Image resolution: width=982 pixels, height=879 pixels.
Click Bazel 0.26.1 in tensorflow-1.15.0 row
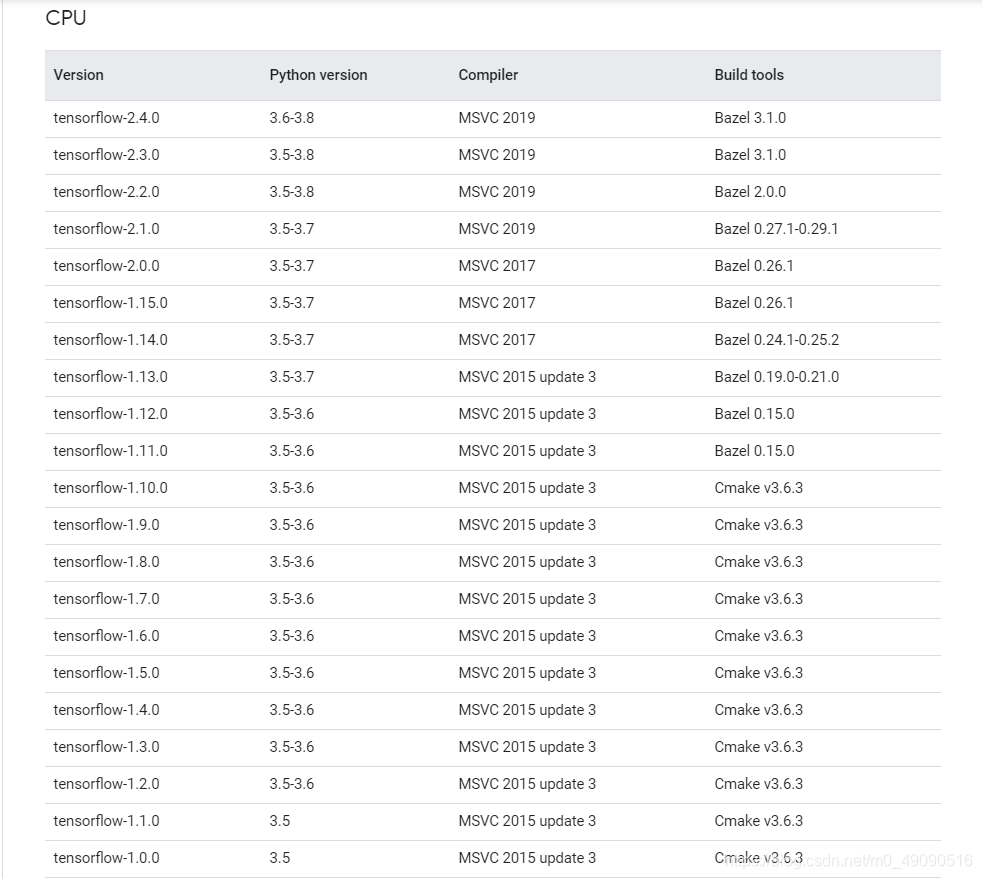(754, 302)
